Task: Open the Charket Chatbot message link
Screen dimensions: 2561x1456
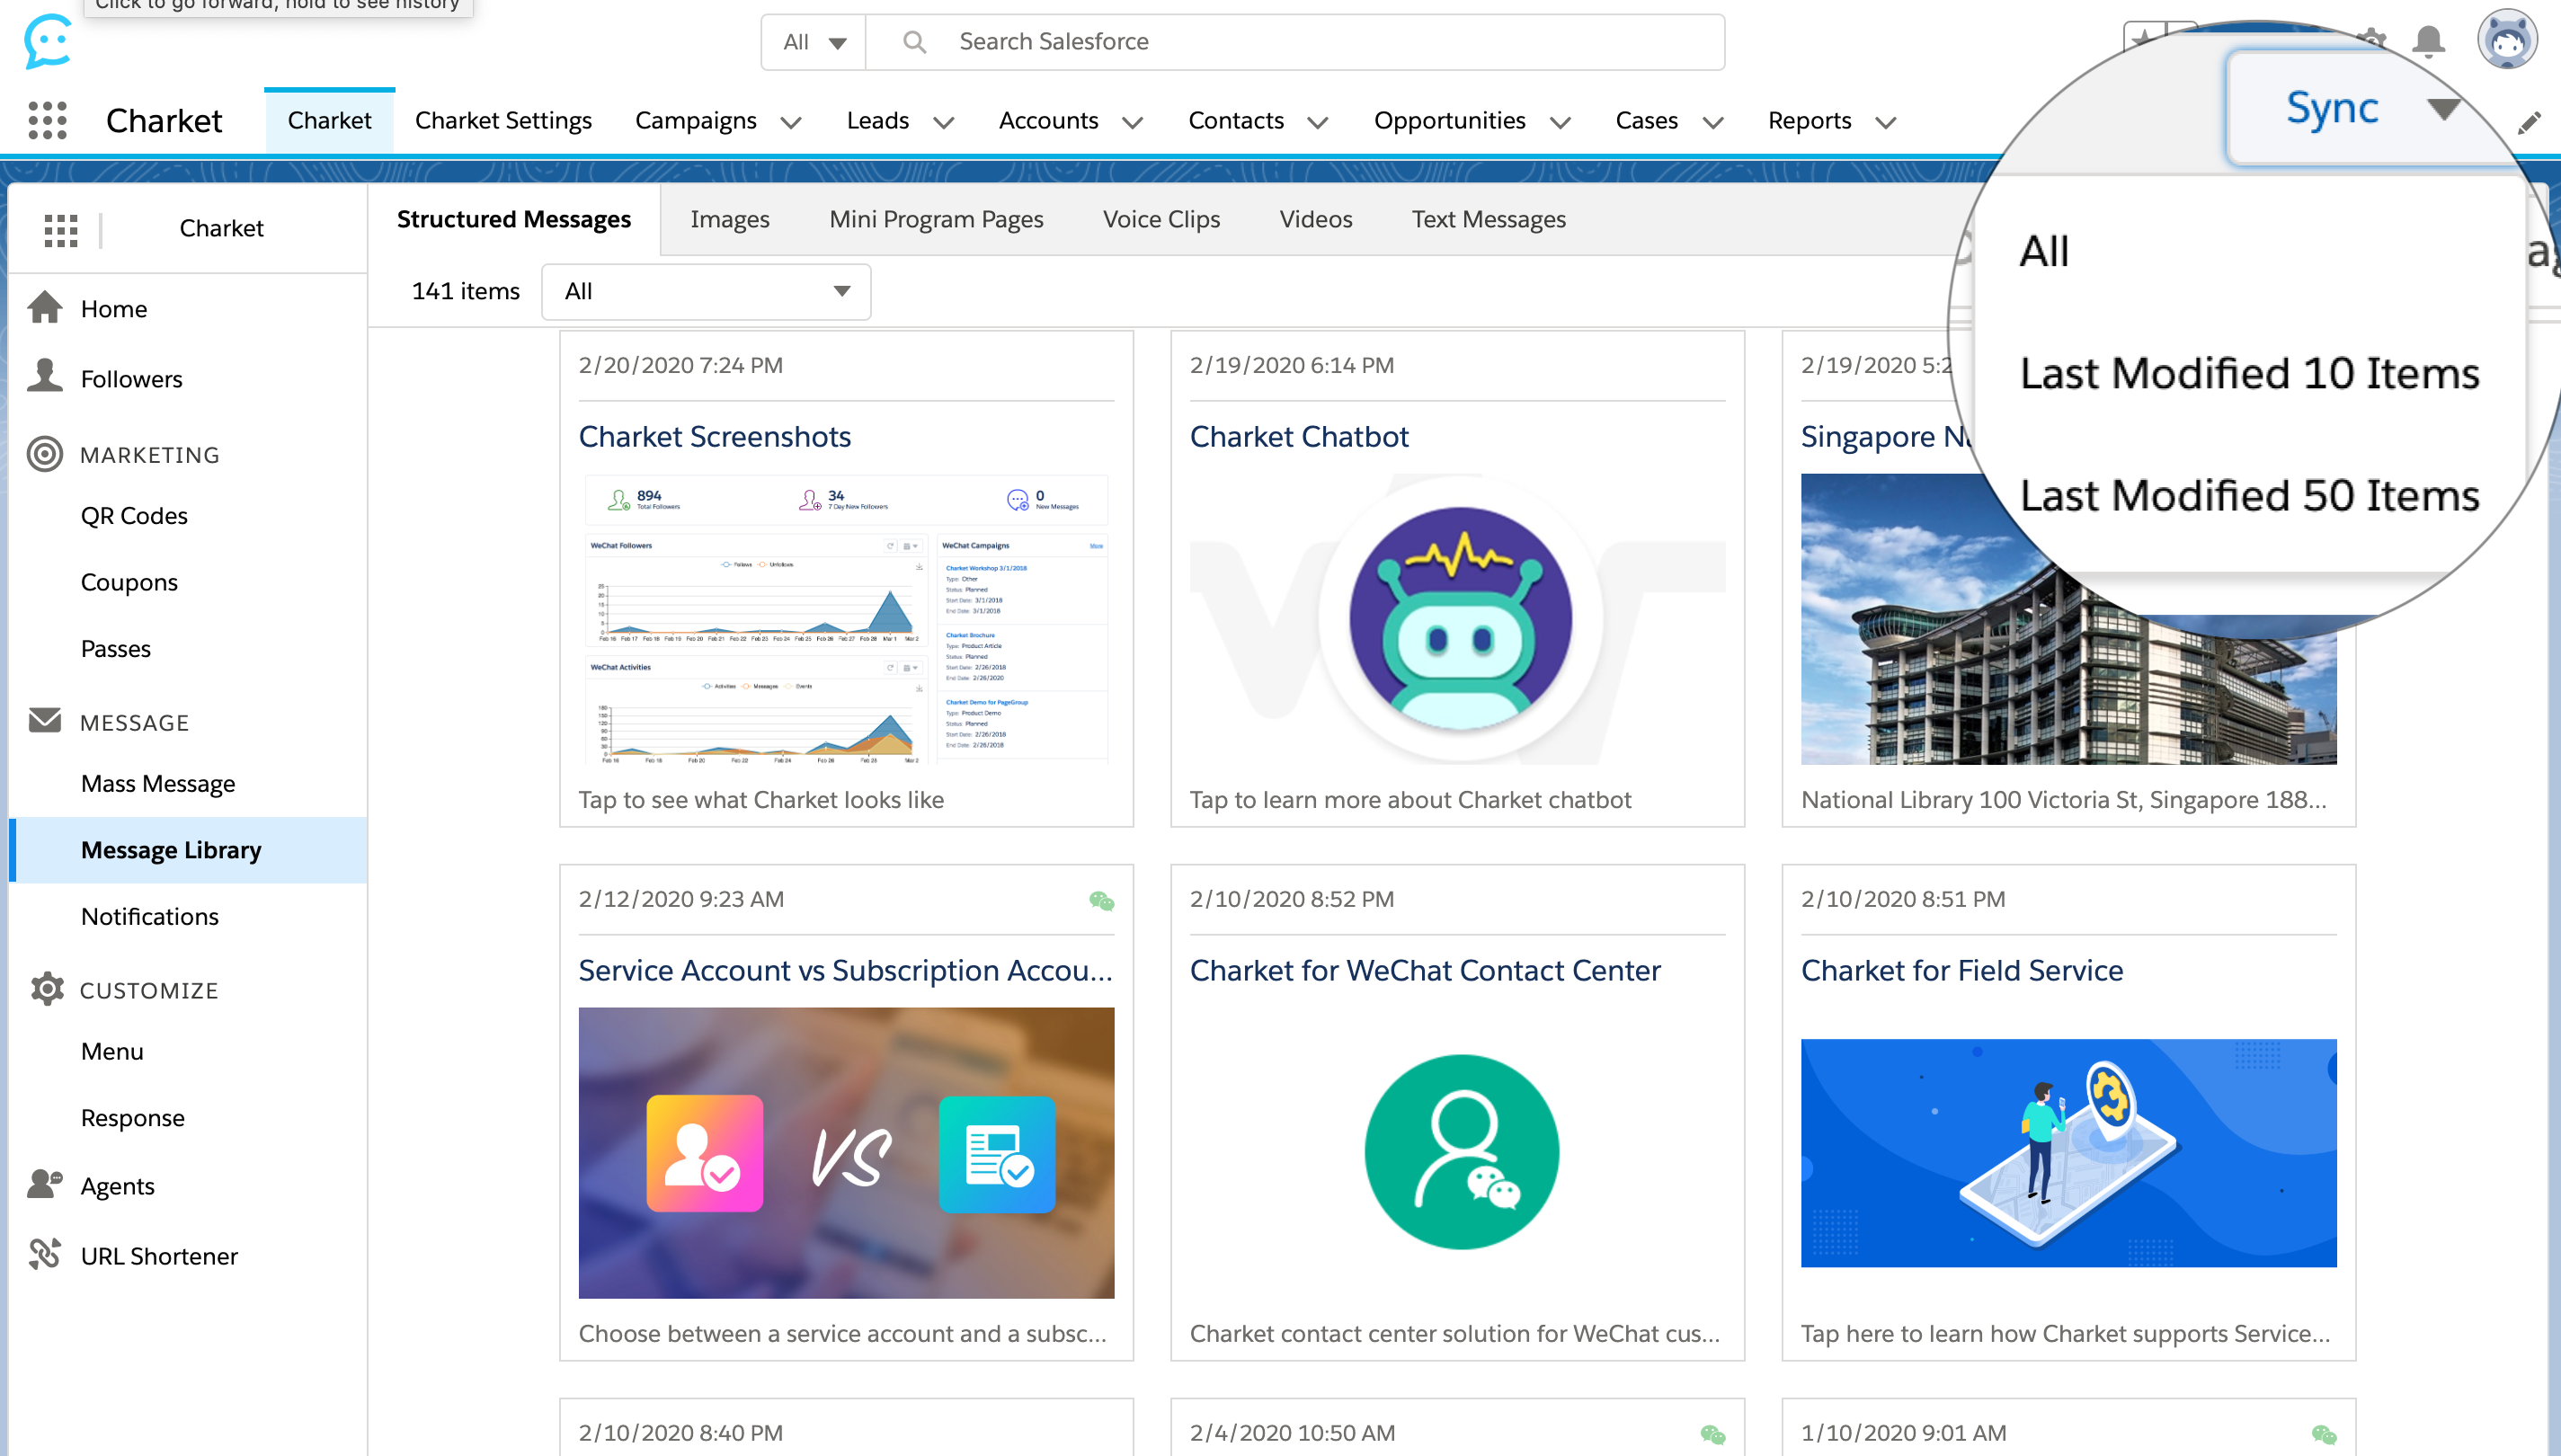Action: coord(1299,437)
